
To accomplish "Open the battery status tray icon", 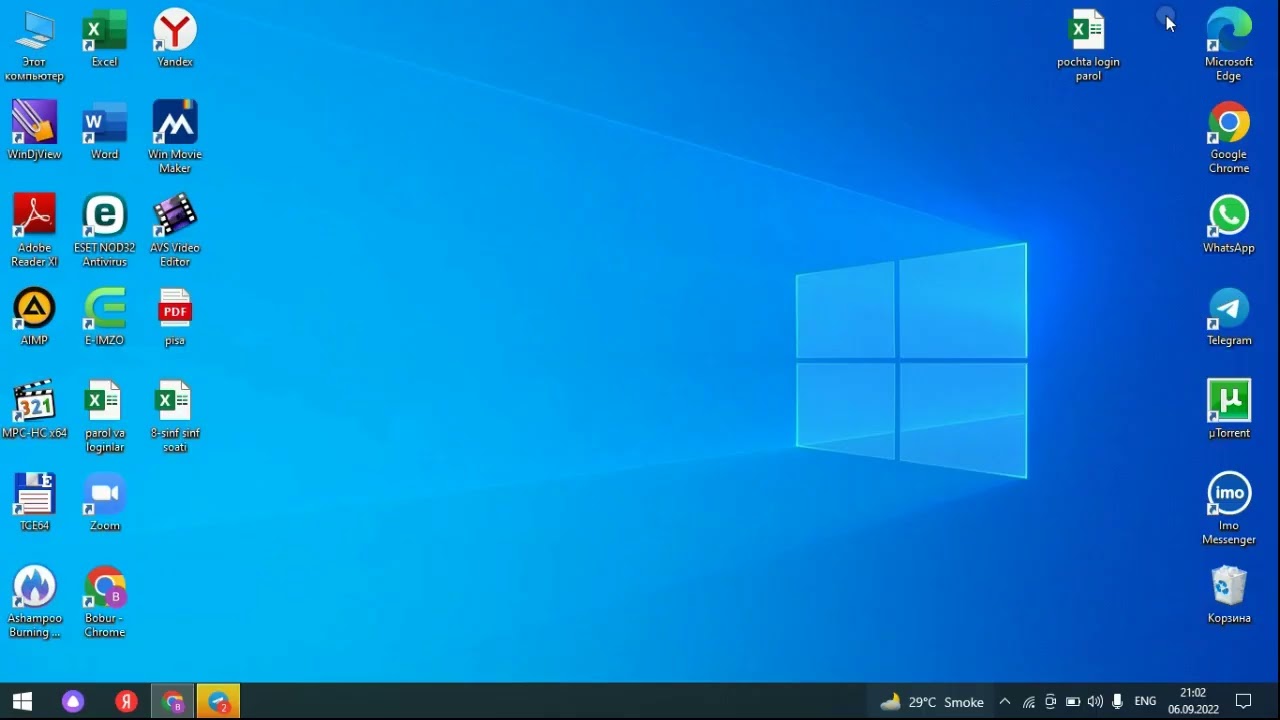I will click(1073, 702).
